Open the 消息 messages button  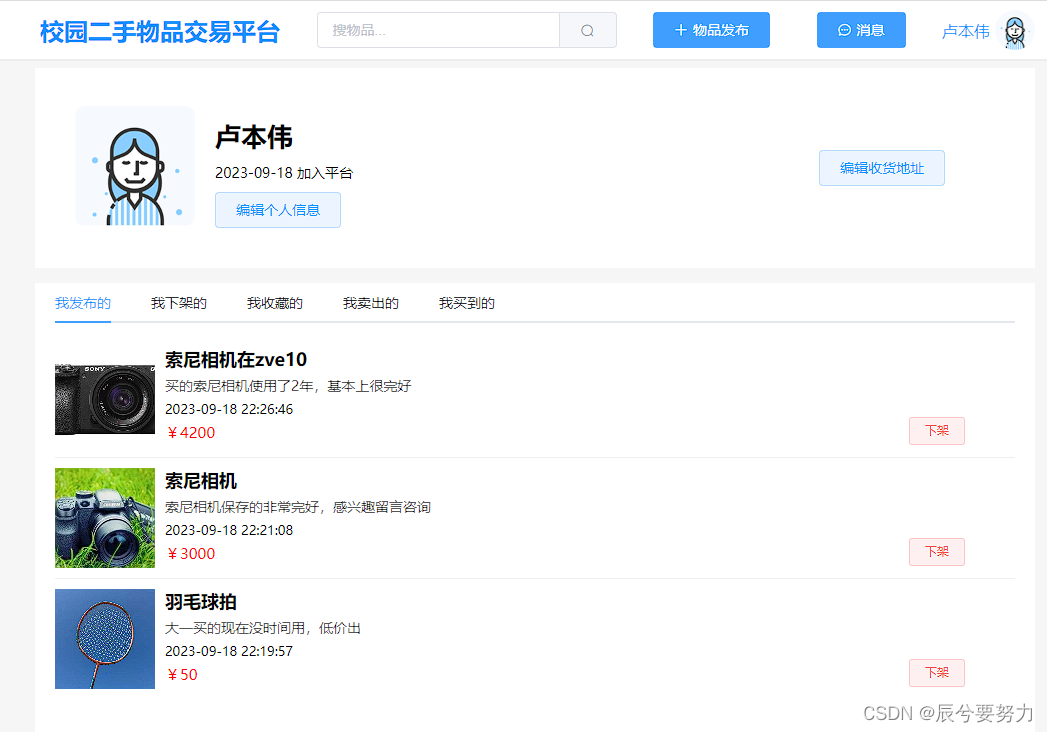(861, 30)
